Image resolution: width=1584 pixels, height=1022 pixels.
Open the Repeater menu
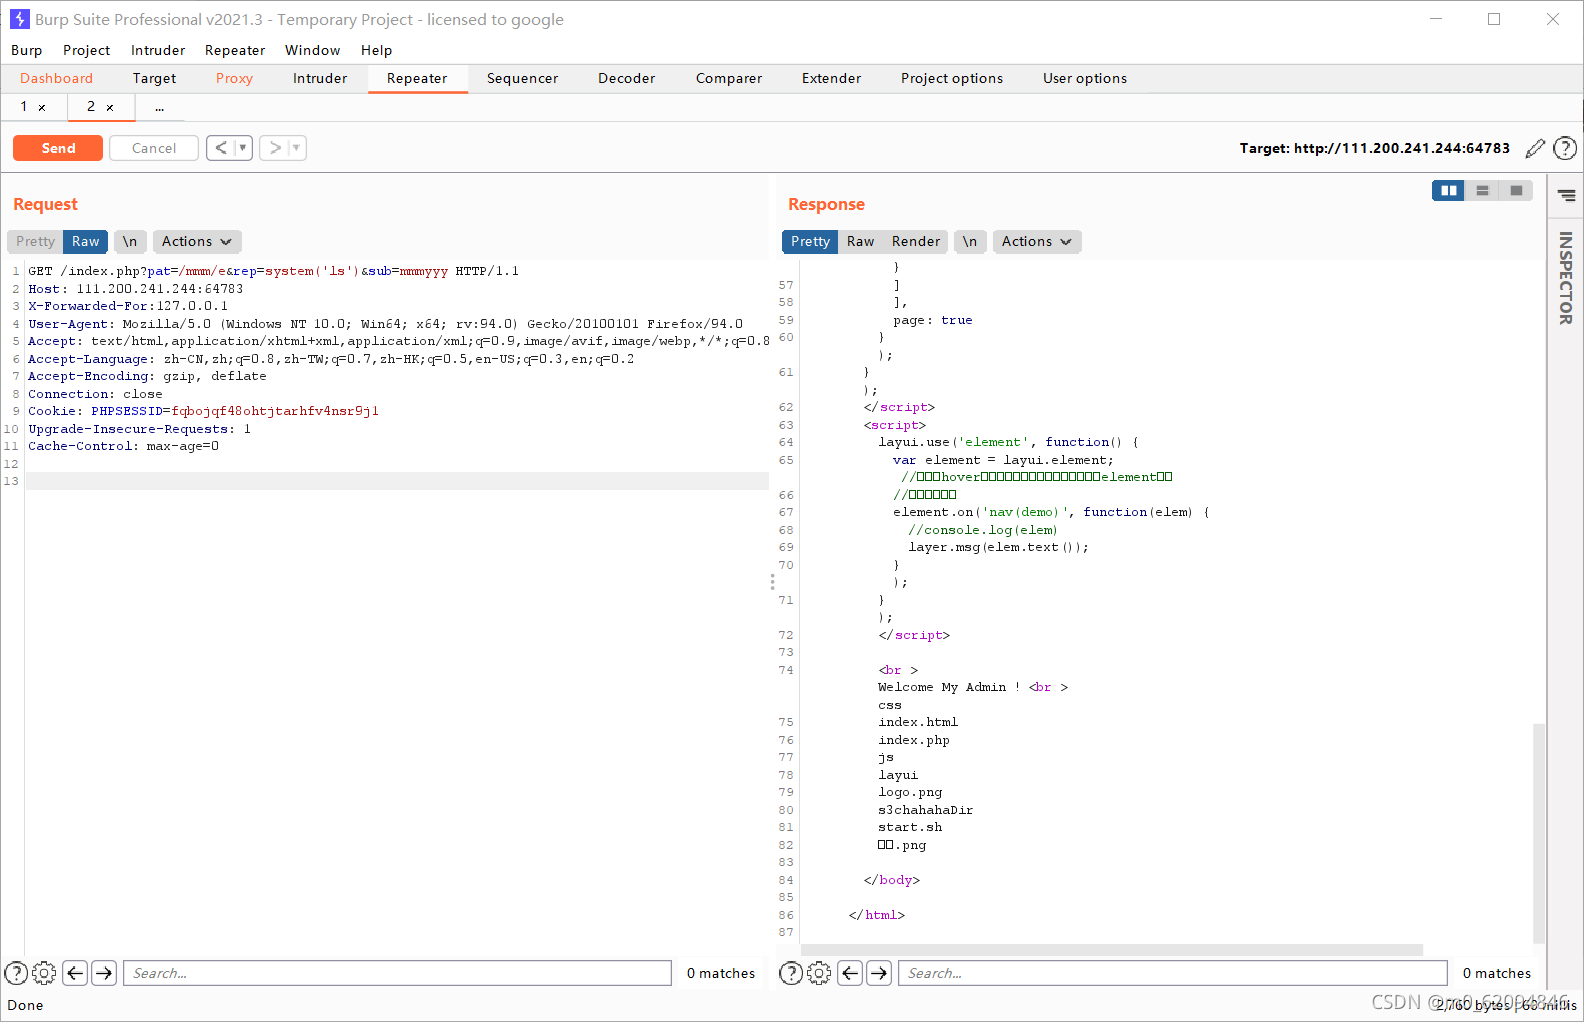coord(235,50)
